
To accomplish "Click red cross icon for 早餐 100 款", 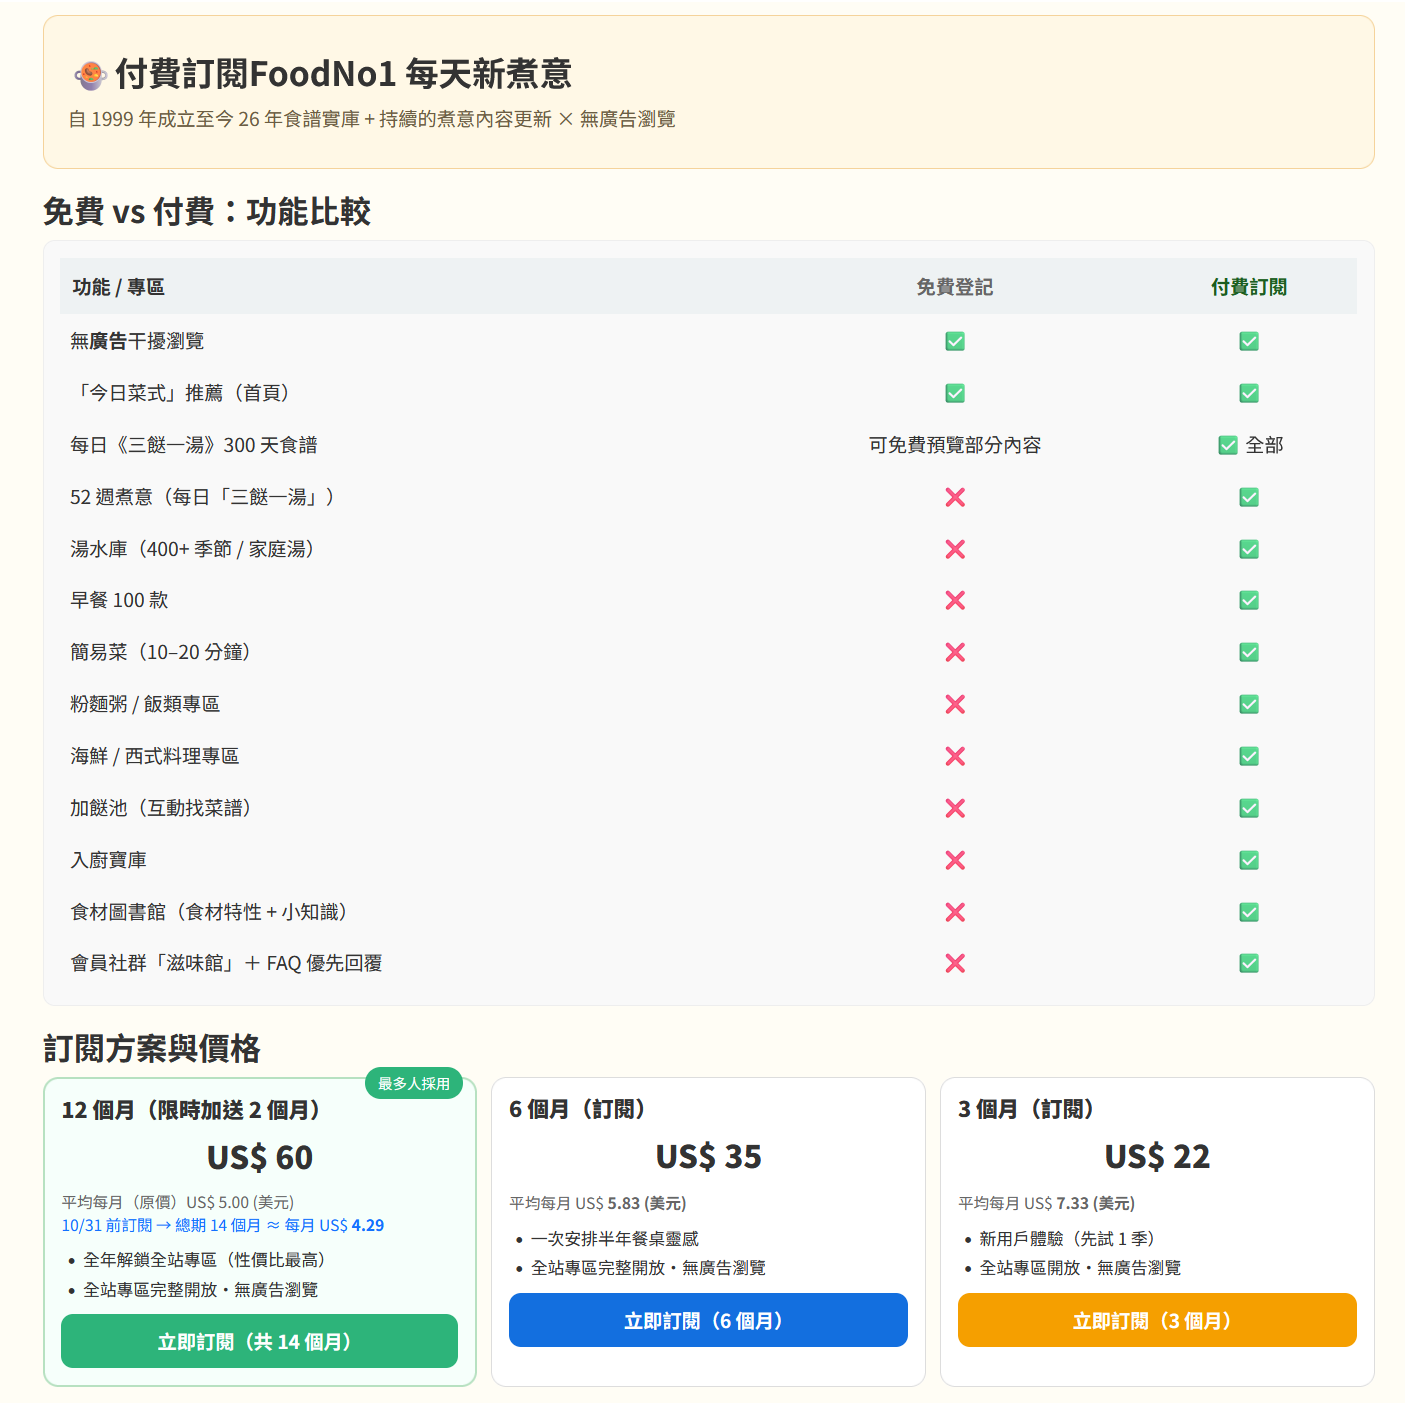I will [x=955, y=600].
